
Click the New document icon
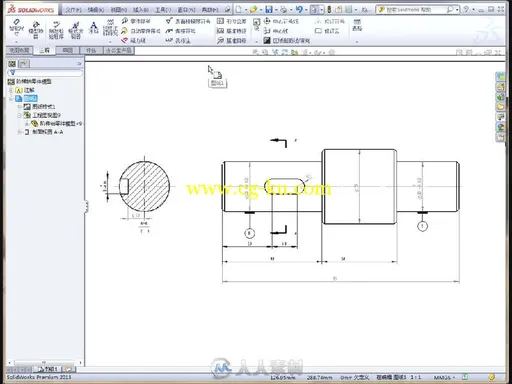click(x=239, y=10)
